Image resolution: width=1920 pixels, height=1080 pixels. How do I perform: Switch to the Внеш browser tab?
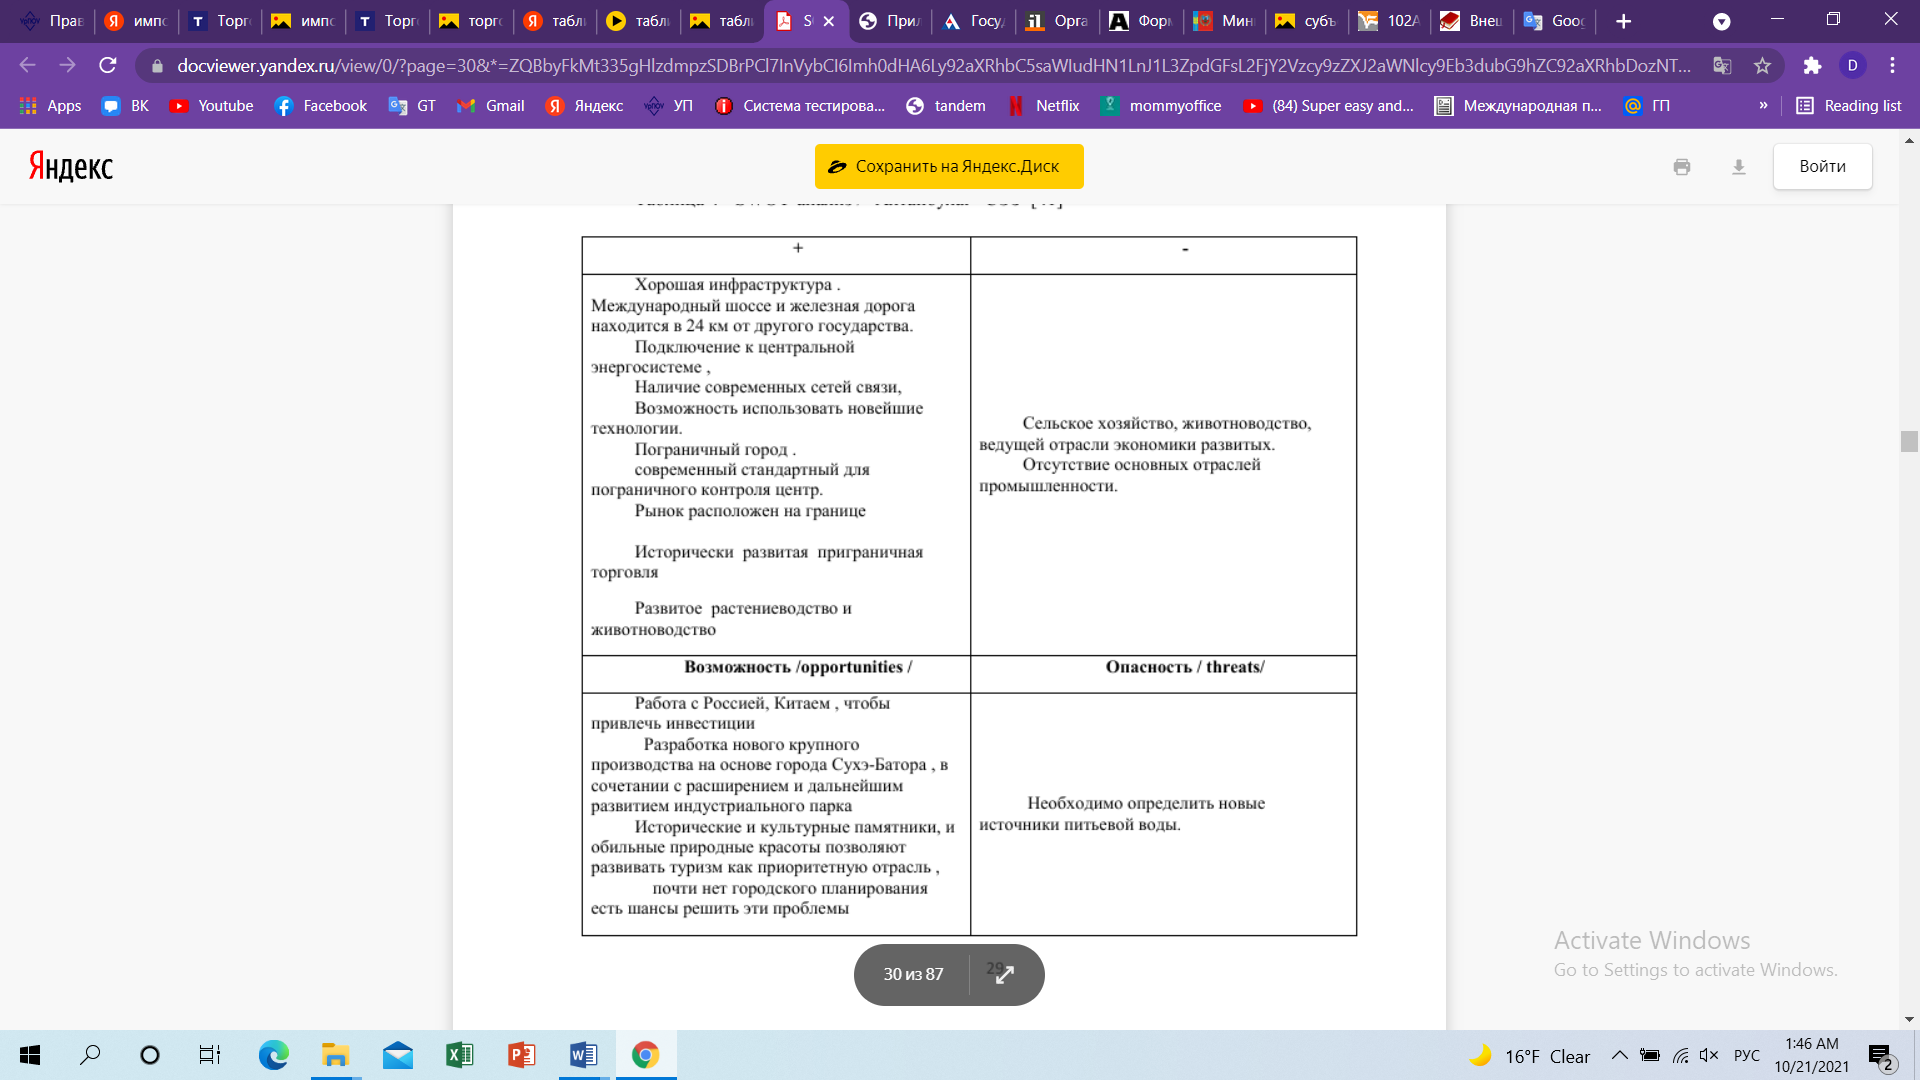[1472, 21]
